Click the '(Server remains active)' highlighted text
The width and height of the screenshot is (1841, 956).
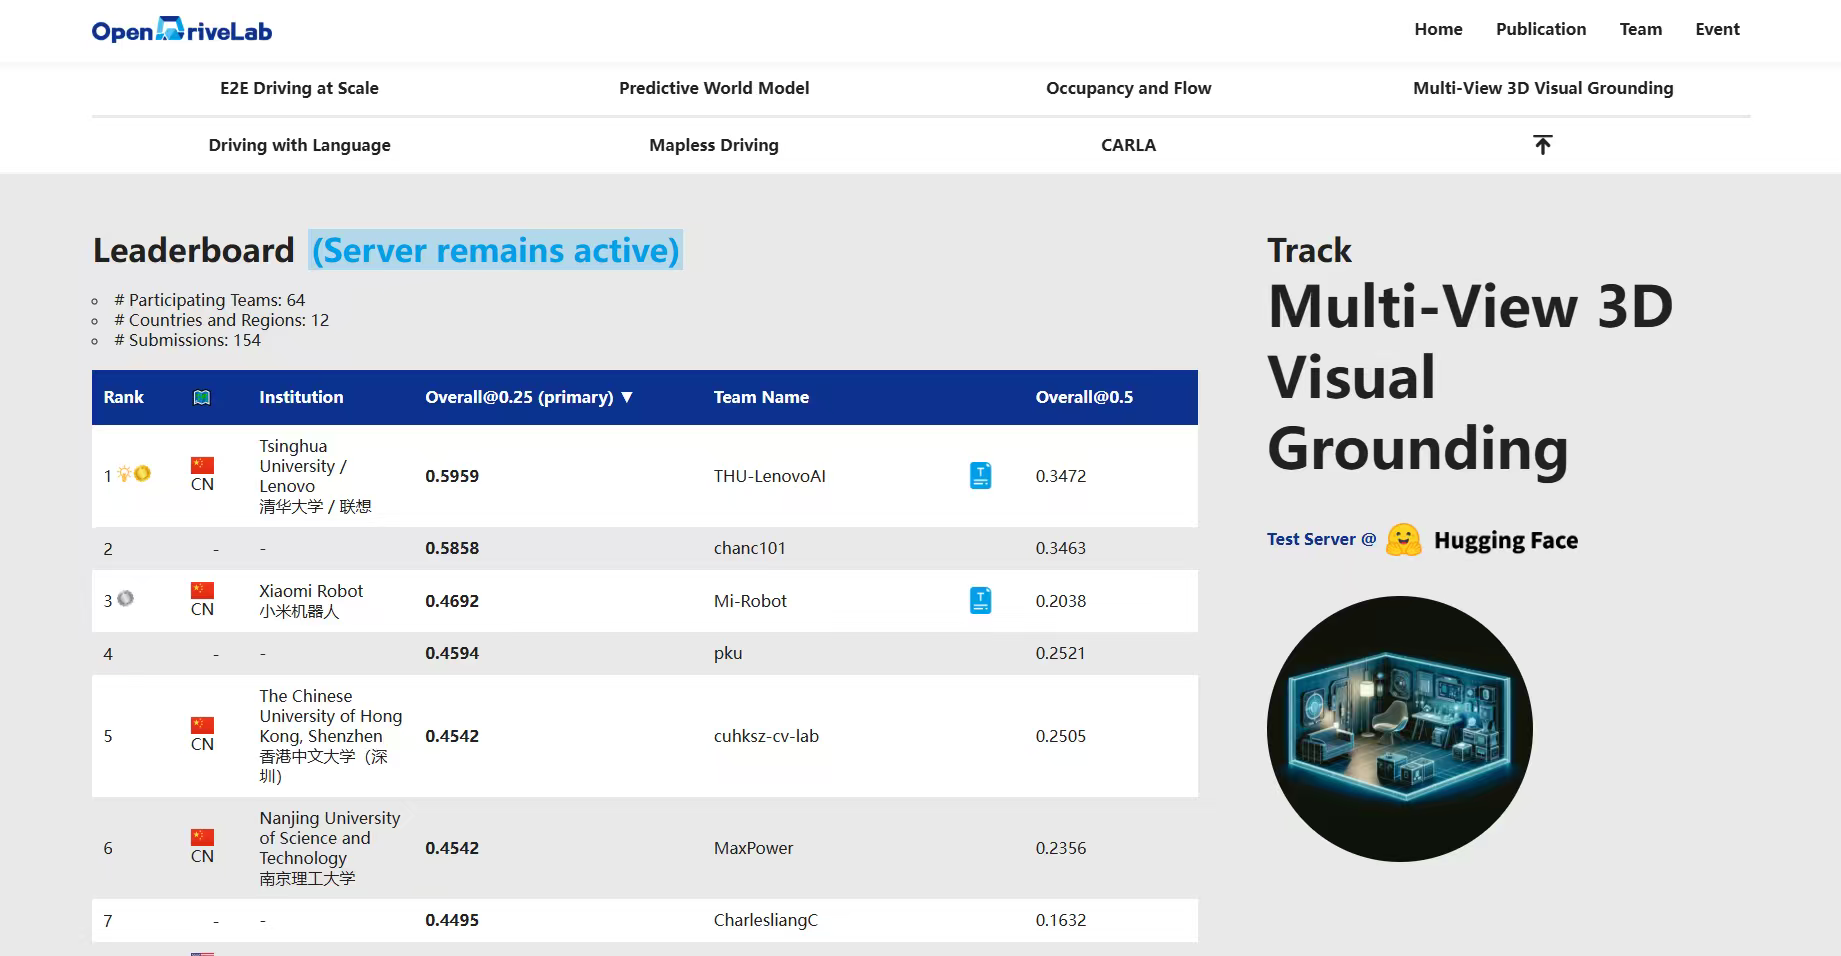pos(496,250)
